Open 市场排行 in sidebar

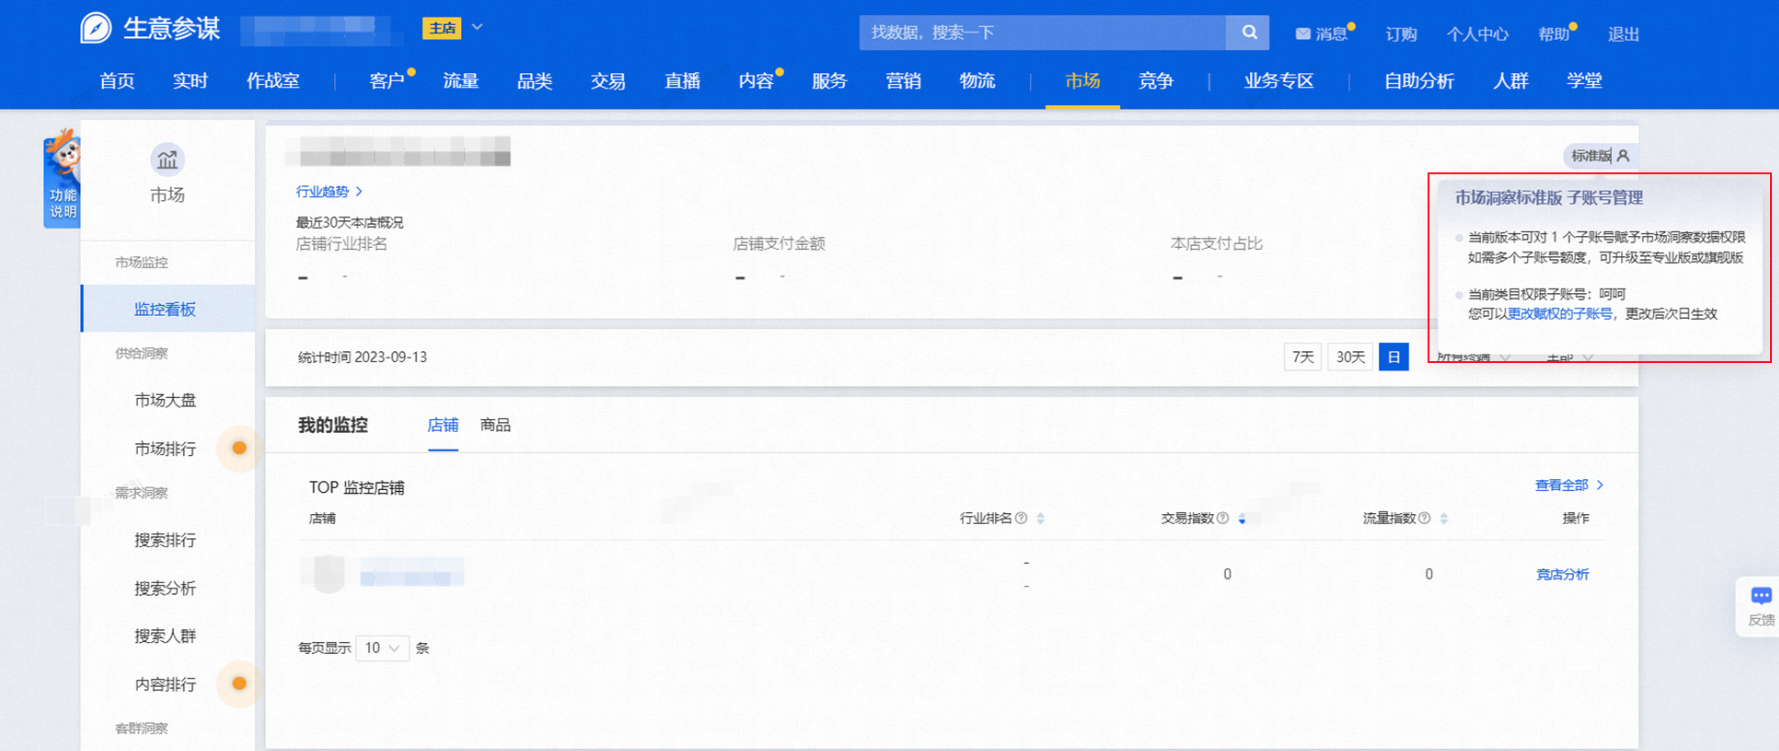tap(165, 449)
